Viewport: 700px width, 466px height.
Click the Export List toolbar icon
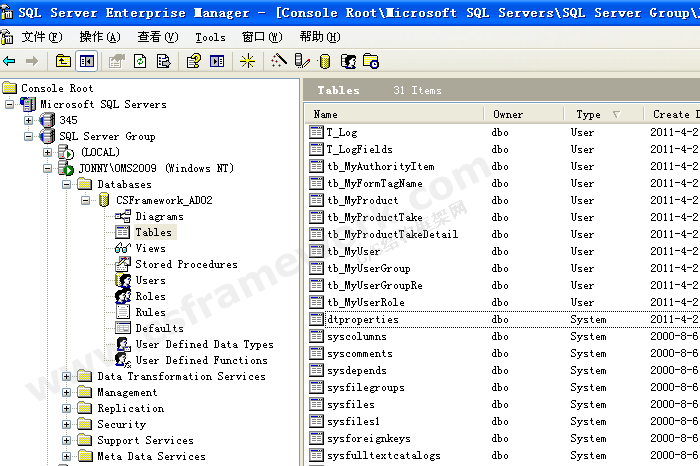[163, 61]
